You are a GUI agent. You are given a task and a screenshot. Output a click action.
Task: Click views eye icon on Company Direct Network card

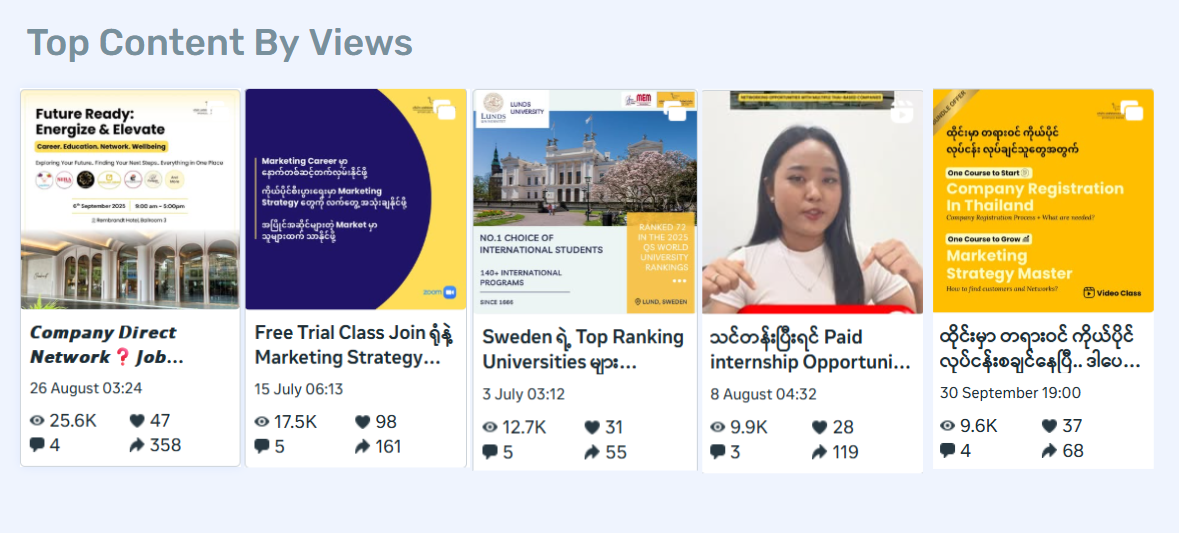pyautogui.click(x=37, y=421)
